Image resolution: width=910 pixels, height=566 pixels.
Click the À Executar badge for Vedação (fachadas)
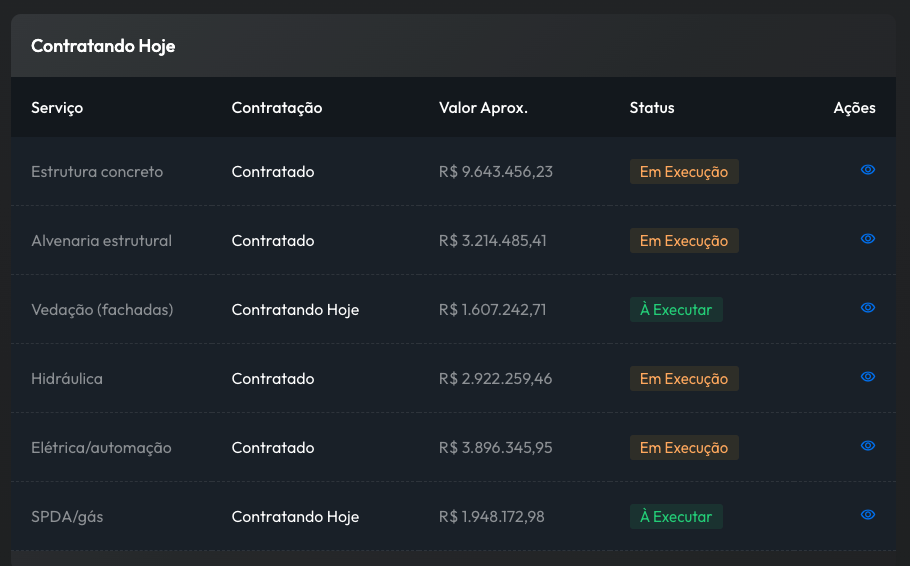pos(676,310)
